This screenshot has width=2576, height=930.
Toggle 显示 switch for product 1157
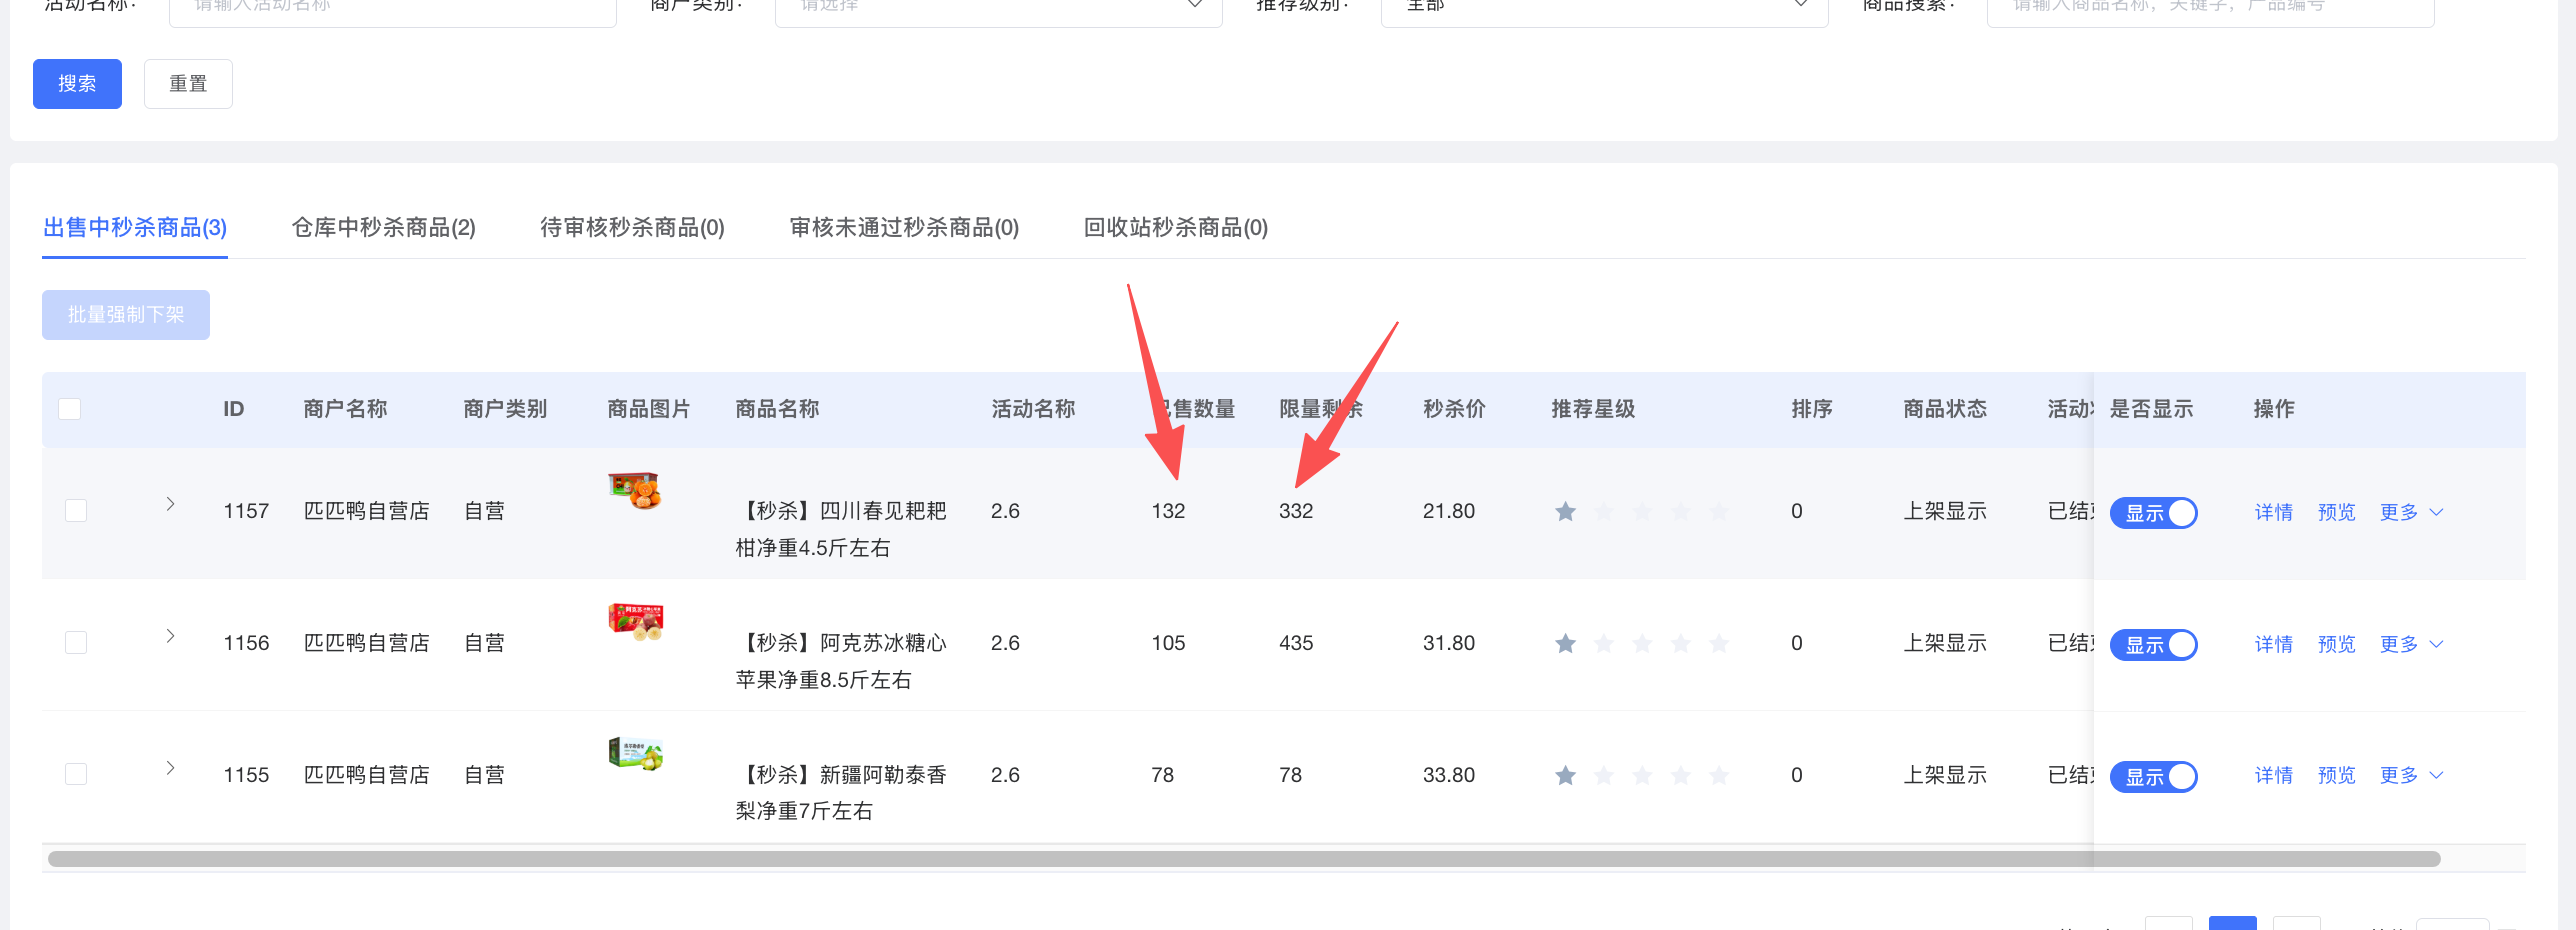point(2153,513)
